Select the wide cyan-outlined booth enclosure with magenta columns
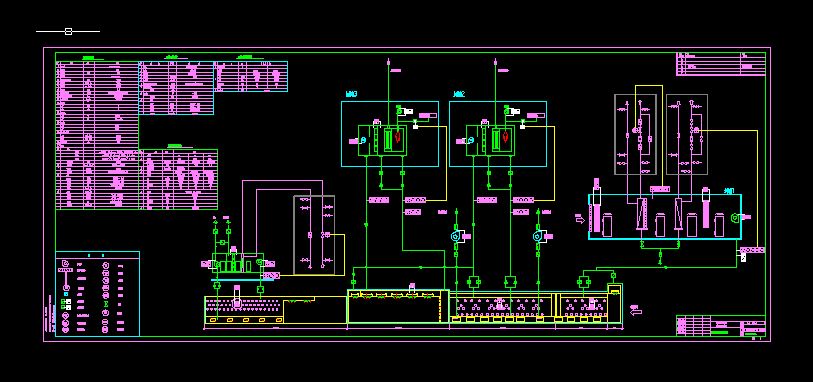This screenshot has height=382, width=813. 665,217
